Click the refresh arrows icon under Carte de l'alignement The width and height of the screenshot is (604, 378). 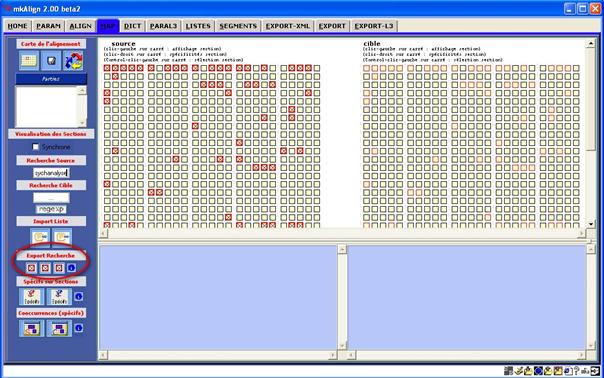73,60
